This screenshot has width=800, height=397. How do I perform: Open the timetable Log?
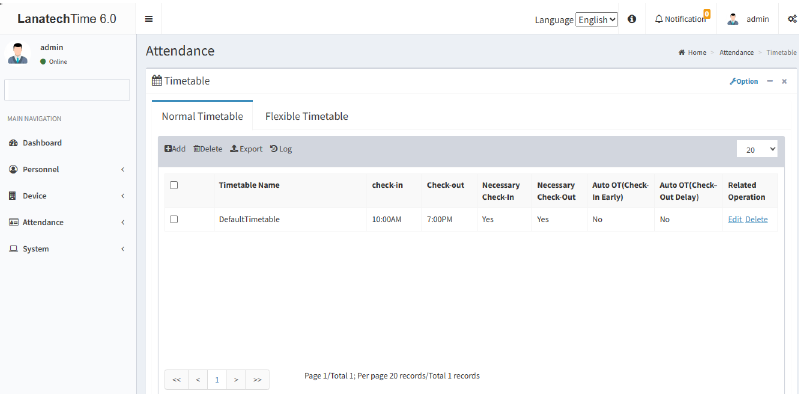click(281, 149)
